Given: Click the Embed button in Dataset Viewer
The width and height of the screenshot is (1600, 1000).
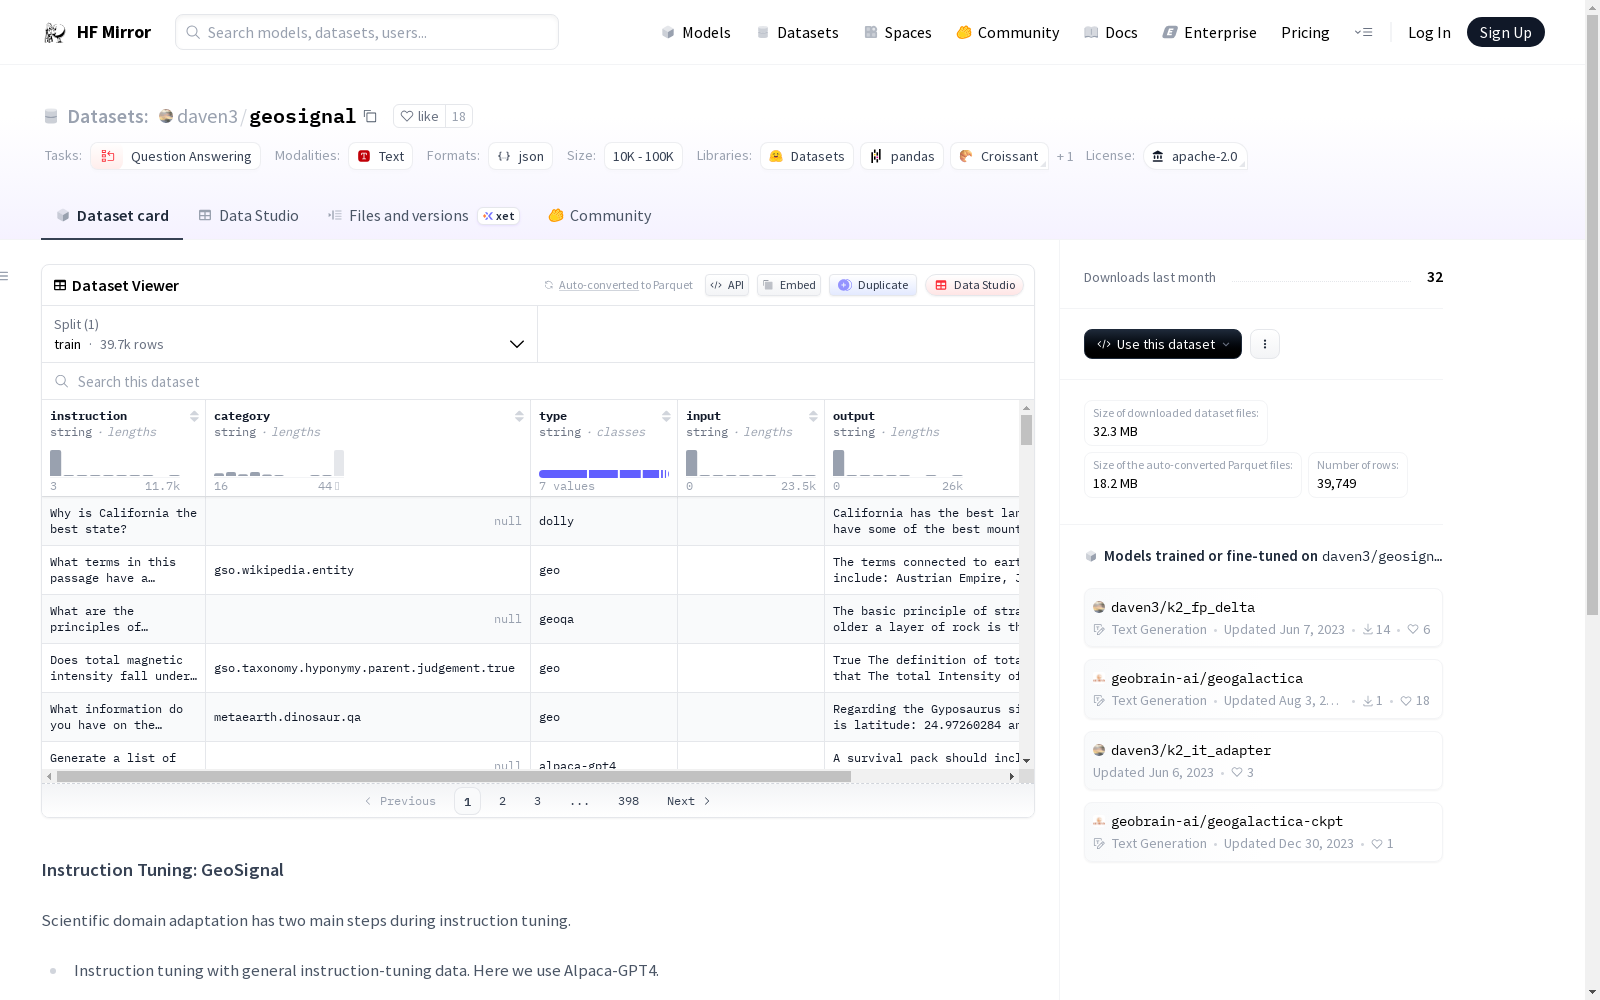Looking at the screenshot, I should click(788, 285).
